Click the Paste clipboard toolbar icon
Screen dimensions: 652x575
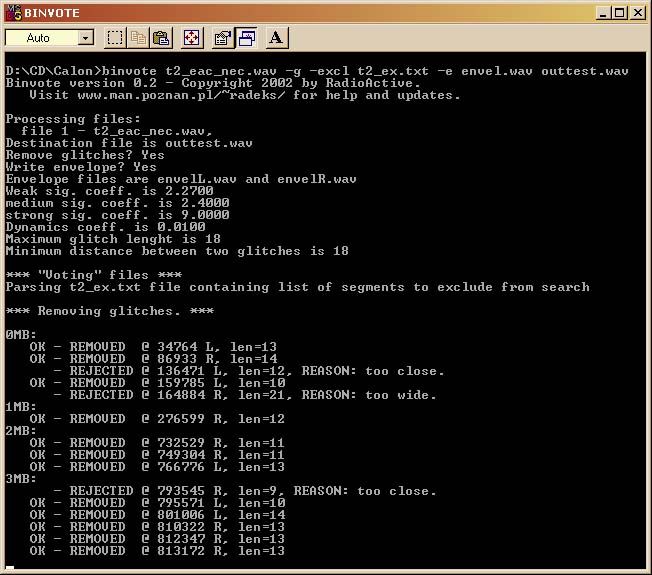[x=161, y=38]
